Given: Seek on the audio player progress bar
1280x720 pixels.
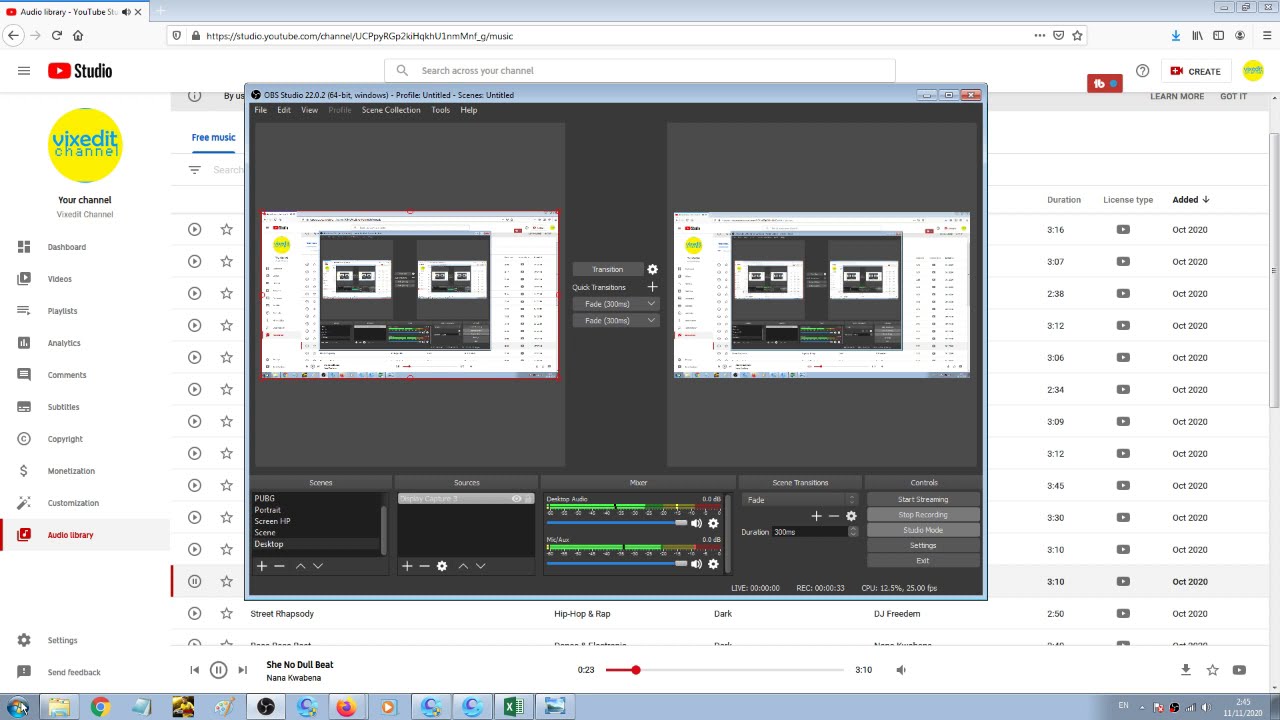Looking at the screenshot, I should [x=724, y=670].
